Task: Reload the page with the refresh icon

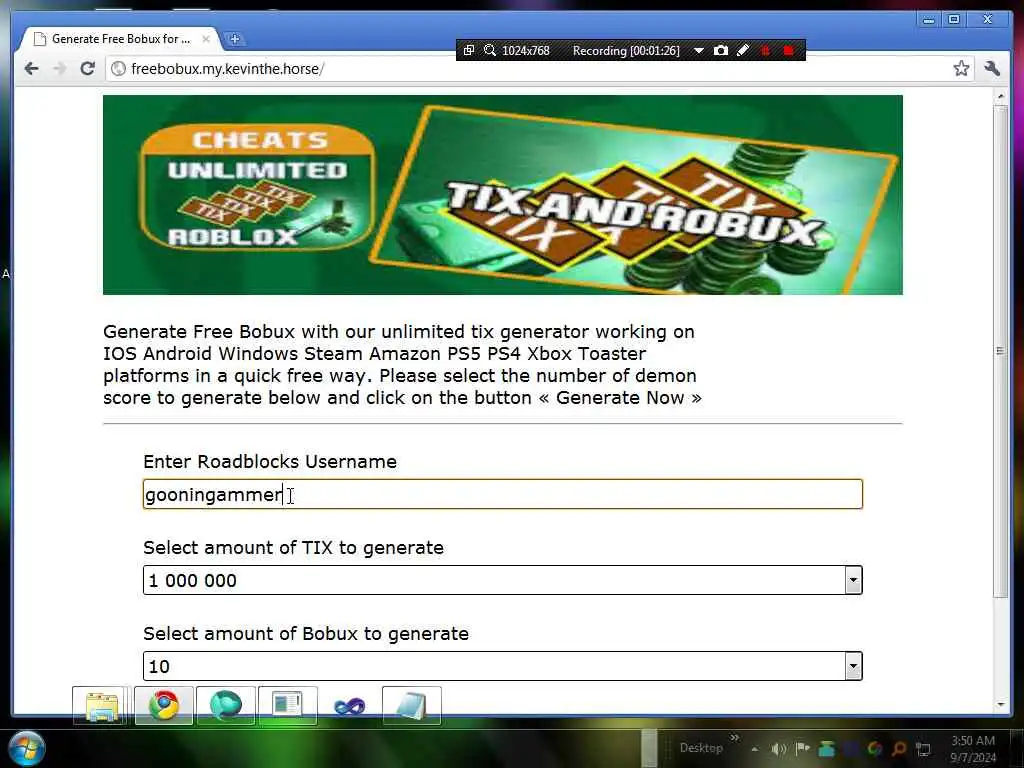Action: click(x=88, y=69)
